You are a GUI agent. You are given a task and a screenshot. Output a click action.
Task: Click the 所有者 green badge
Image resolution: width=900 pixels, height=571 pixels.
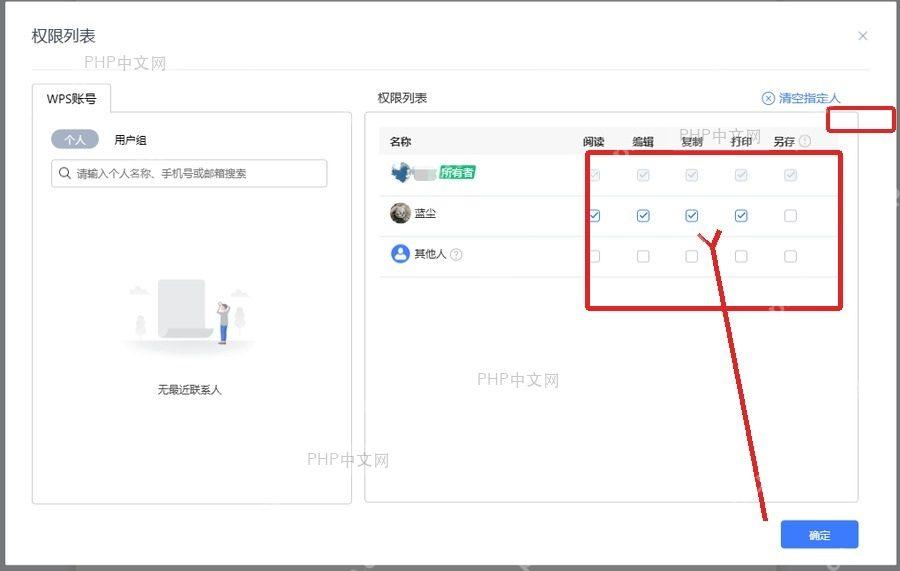pos(457,172)
